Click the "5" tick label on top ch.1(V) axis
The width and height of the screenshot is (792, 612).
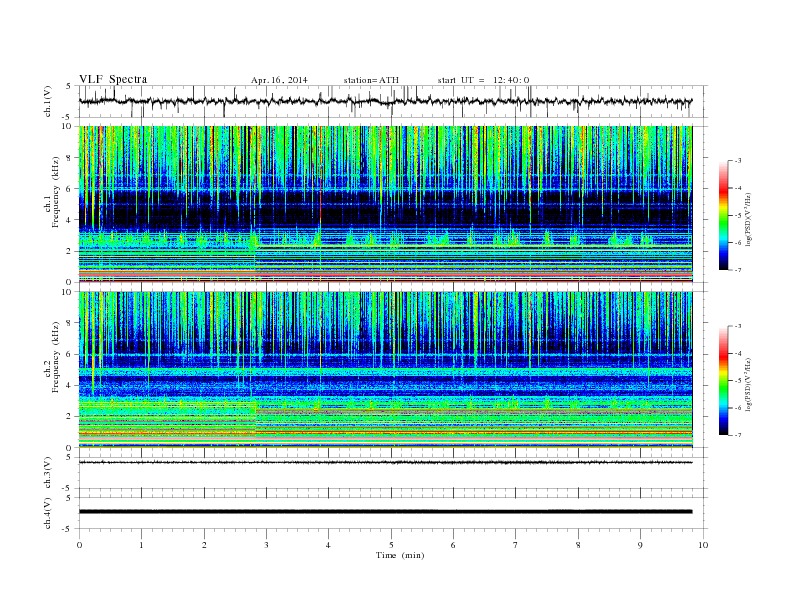69,86
